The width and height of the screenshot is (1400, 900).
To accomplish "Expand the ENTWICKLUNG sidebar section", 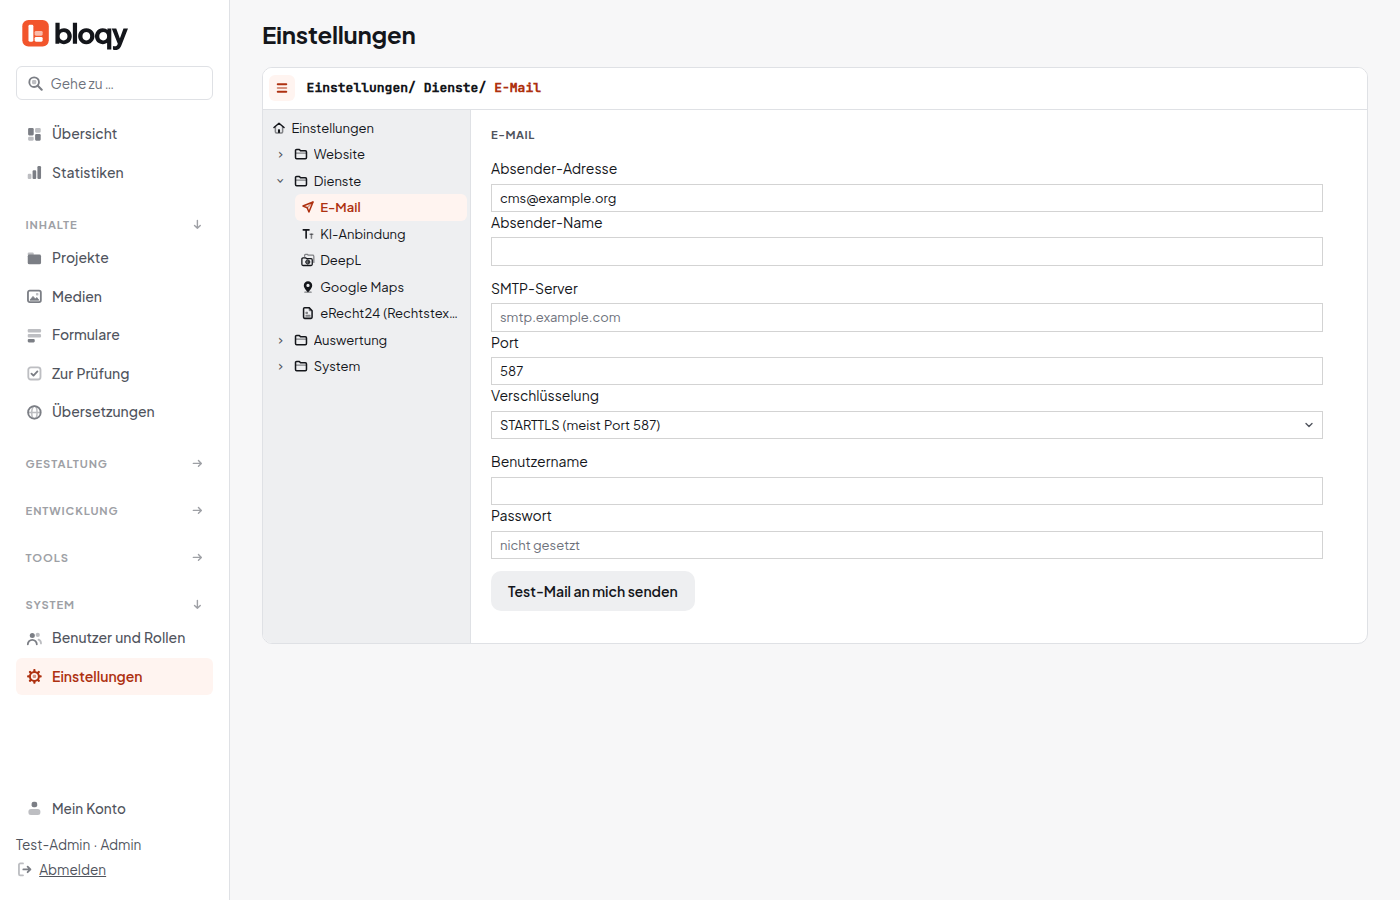I will (x=197, y=511).
